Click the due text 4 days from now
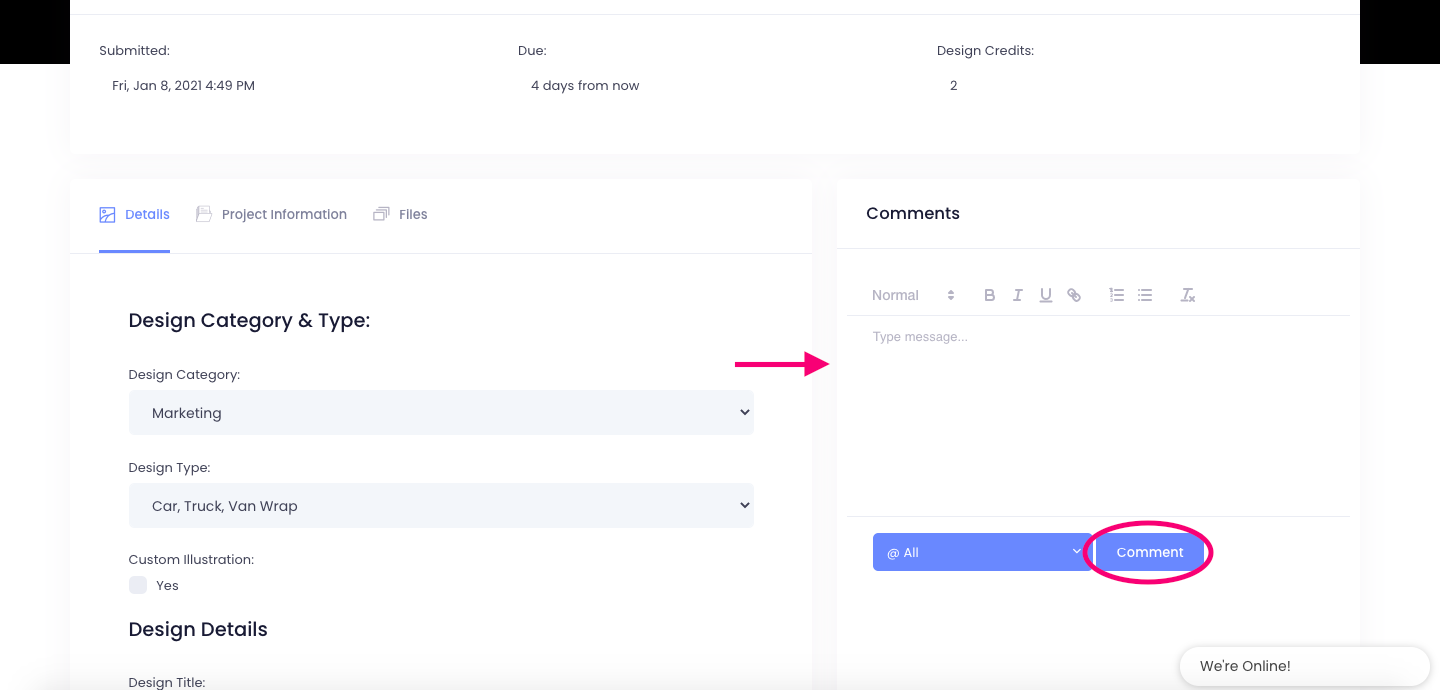The height and width of the screenshot is (690, 1440). tap(585, 86)
